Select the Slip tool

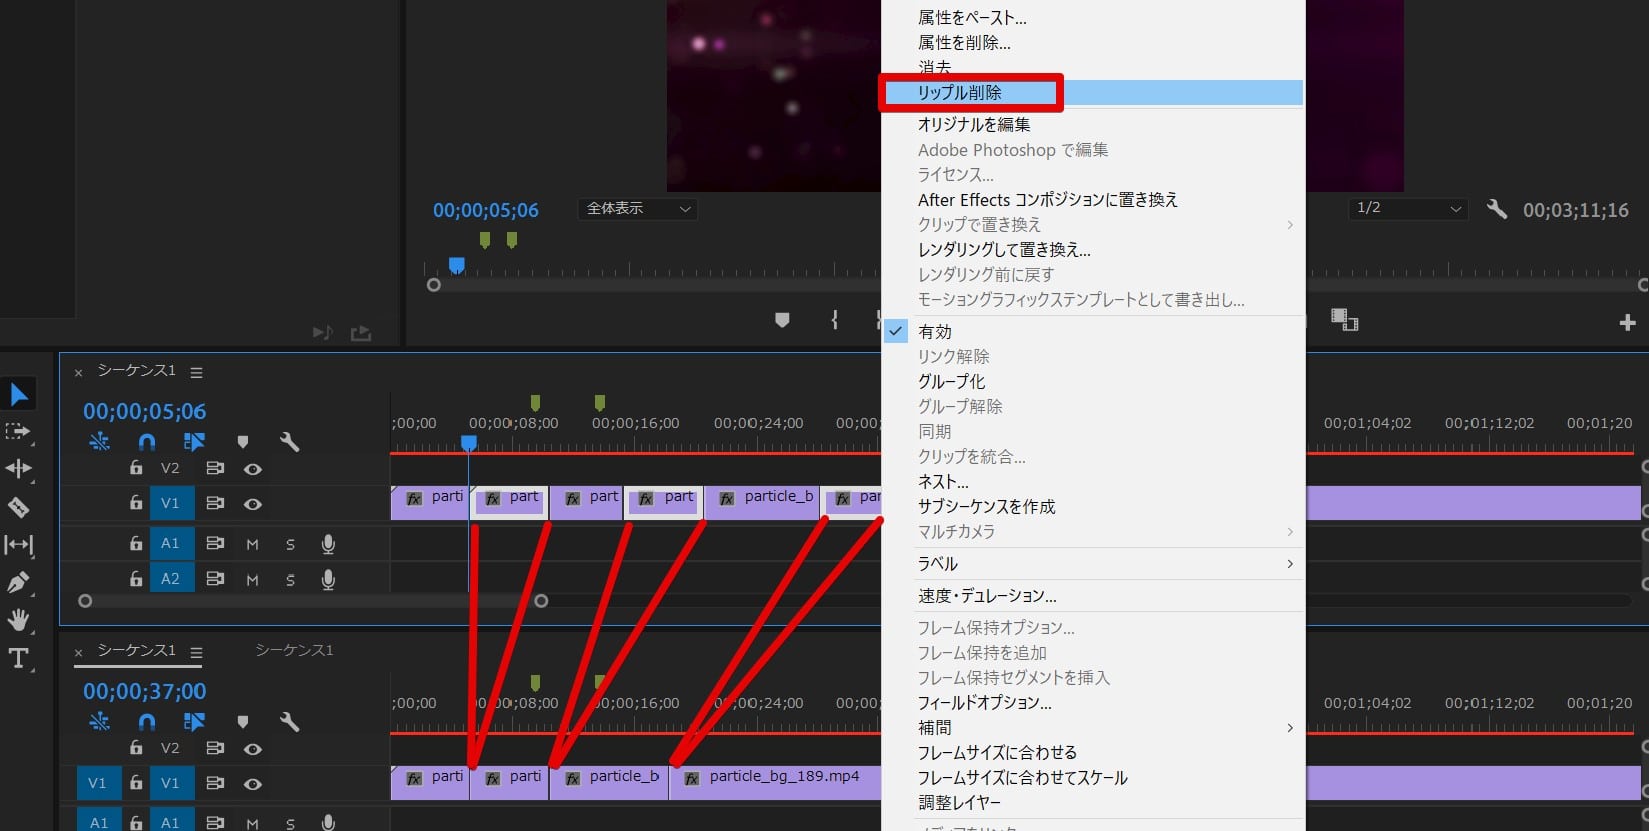[x=18, y=544]
